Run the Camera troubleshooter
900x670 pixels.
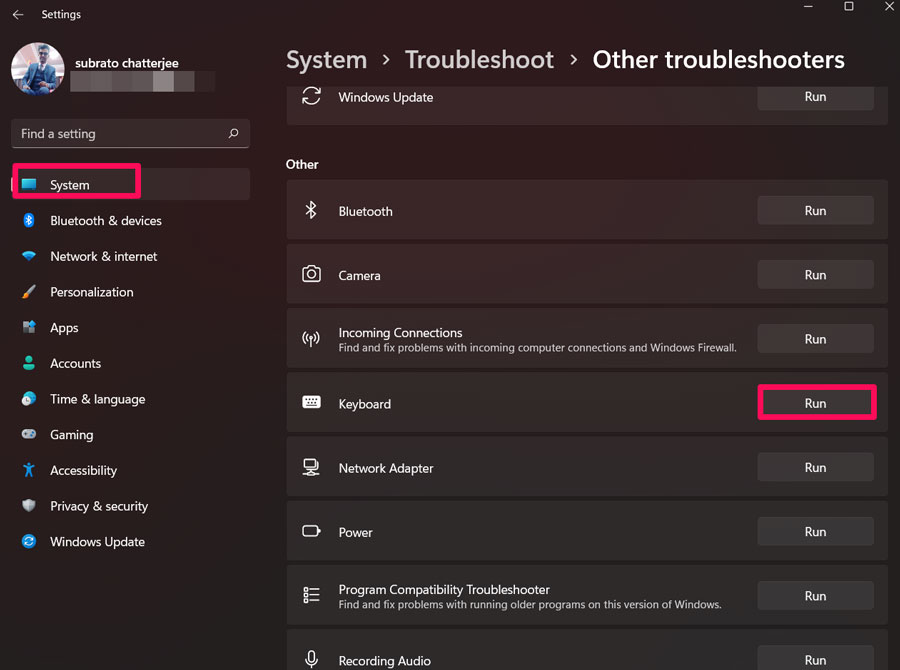click(816, 275)
